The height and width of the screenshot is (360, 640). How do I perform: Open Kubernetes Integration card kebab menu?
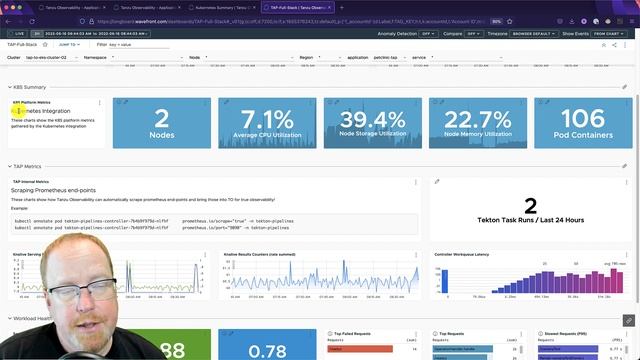100,103
